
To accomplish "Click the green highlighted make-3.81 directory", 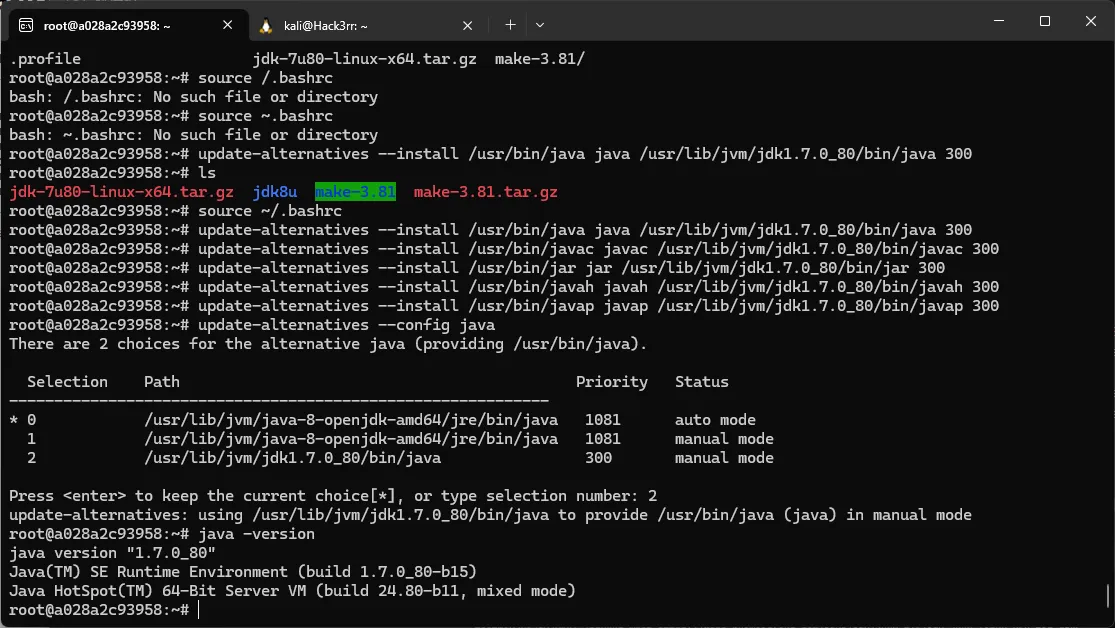I will pos(356,192).
